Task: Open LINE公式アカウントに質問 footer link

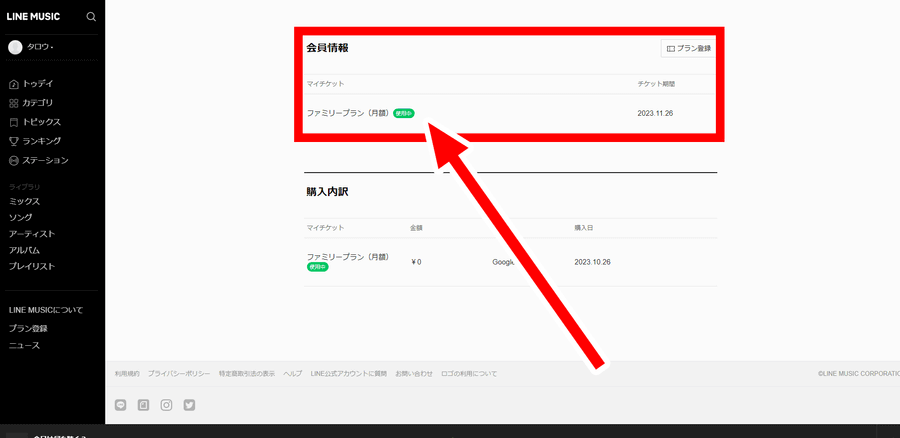Action: [x=349, y=374]
